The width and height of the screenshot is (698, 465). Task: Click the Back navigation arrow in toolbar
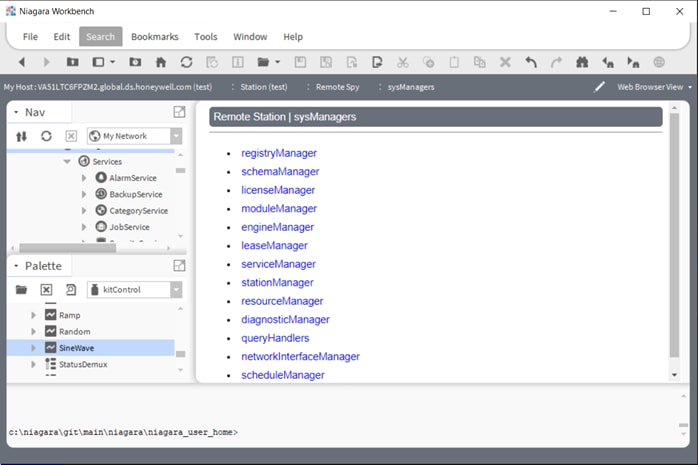click(21, 62)
